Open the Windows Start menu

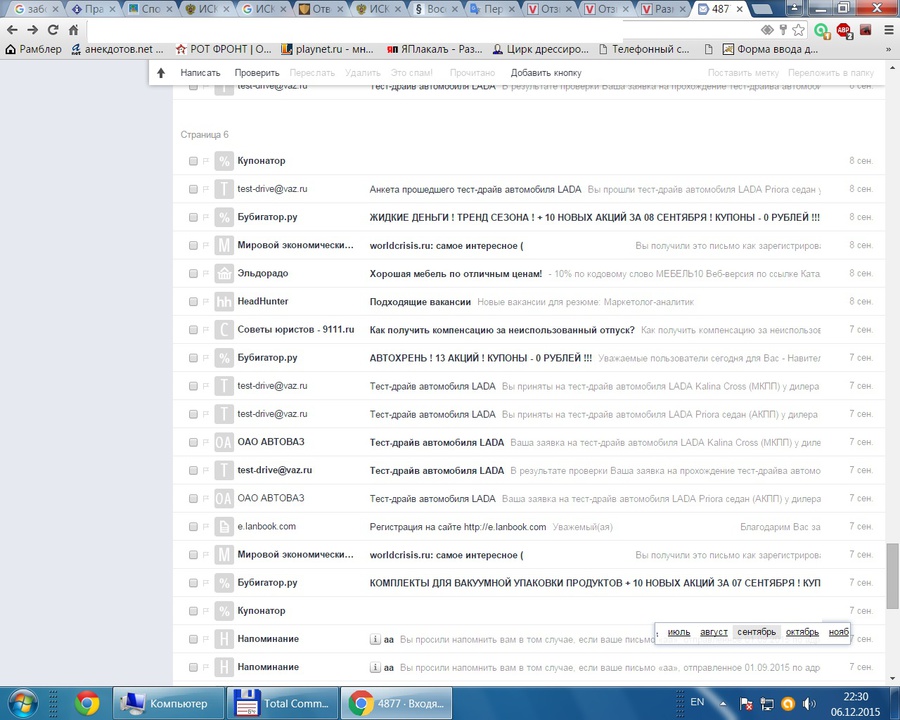pyautogui.click(x=23, y=703)
